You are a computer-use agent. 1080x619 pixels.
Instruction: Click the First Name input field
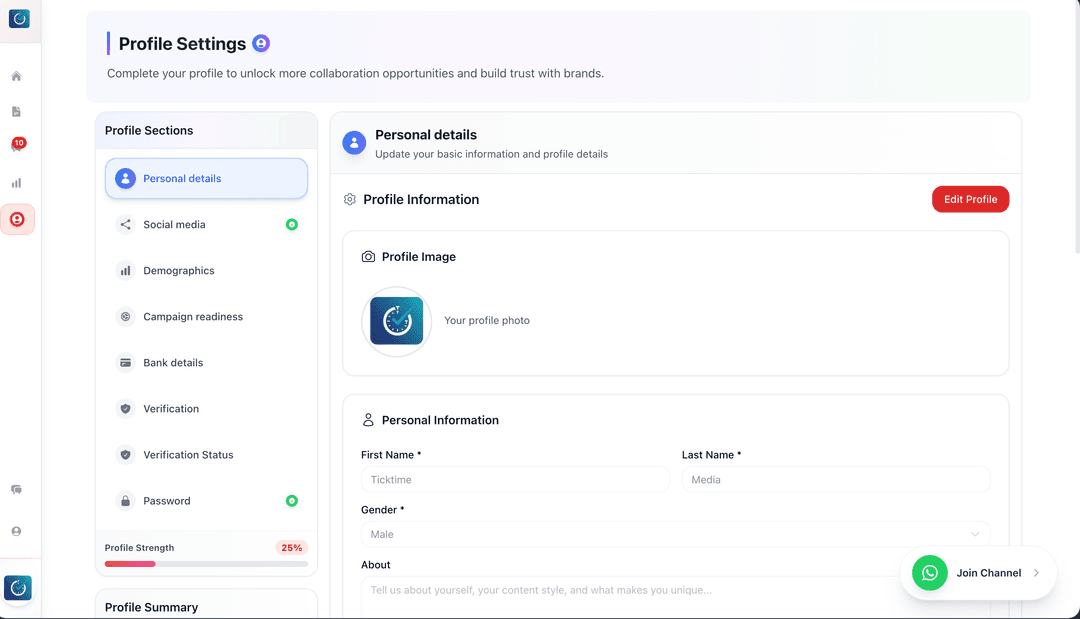click(x=515, y=479)
